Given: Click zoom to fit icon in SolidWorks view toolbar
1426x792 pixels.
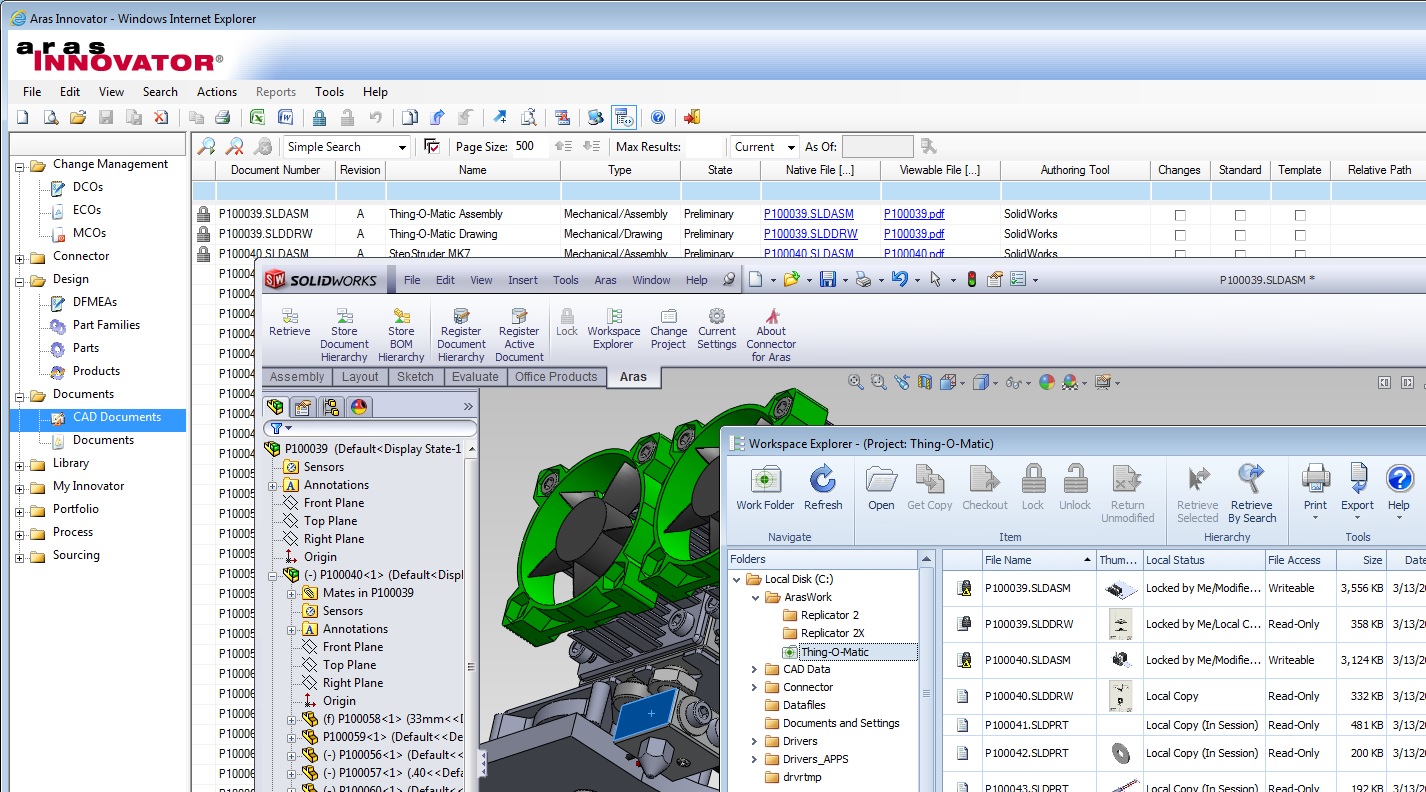Looking at the screenshot, I should click(x=855, y=382).
